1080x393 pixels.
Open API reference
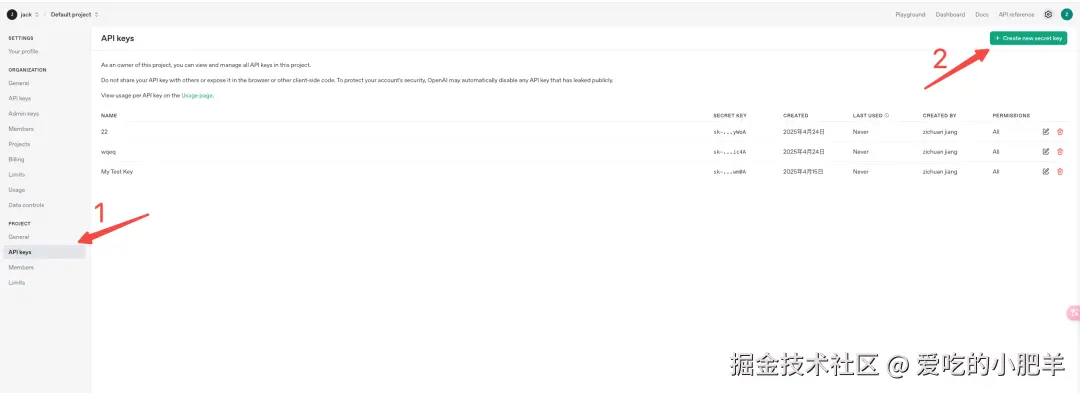click(1016, 14)
